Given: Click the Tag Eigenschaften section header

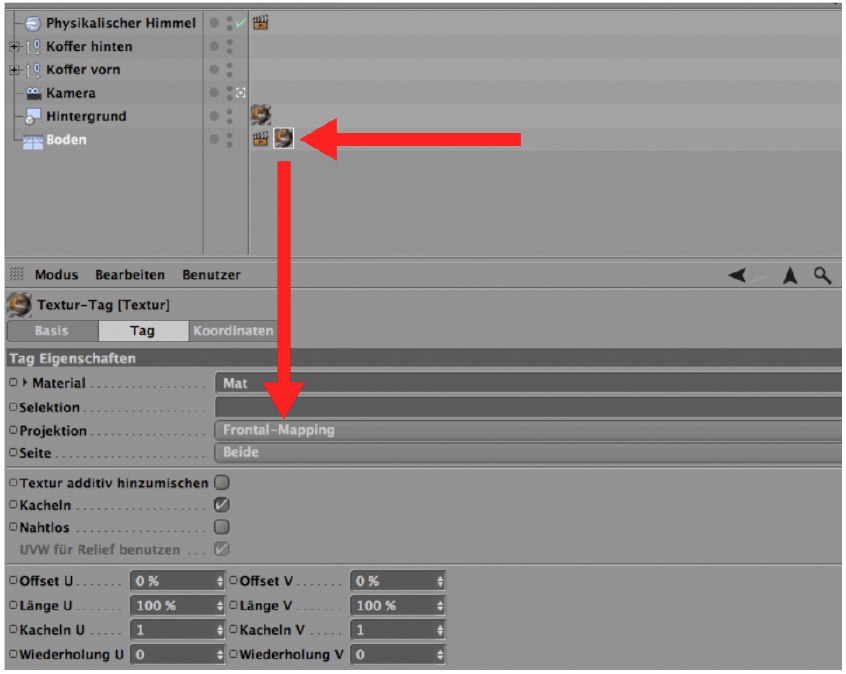Looking at the screenshot, I should [424, 358].
